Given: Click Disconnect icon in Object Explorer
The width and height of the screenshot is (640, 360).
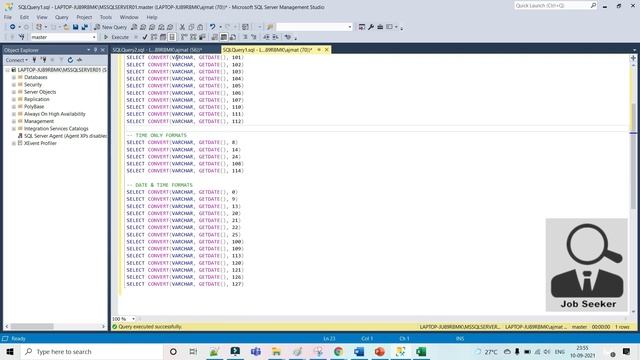Looking at the screenshot, I should [x=43, y=60].
